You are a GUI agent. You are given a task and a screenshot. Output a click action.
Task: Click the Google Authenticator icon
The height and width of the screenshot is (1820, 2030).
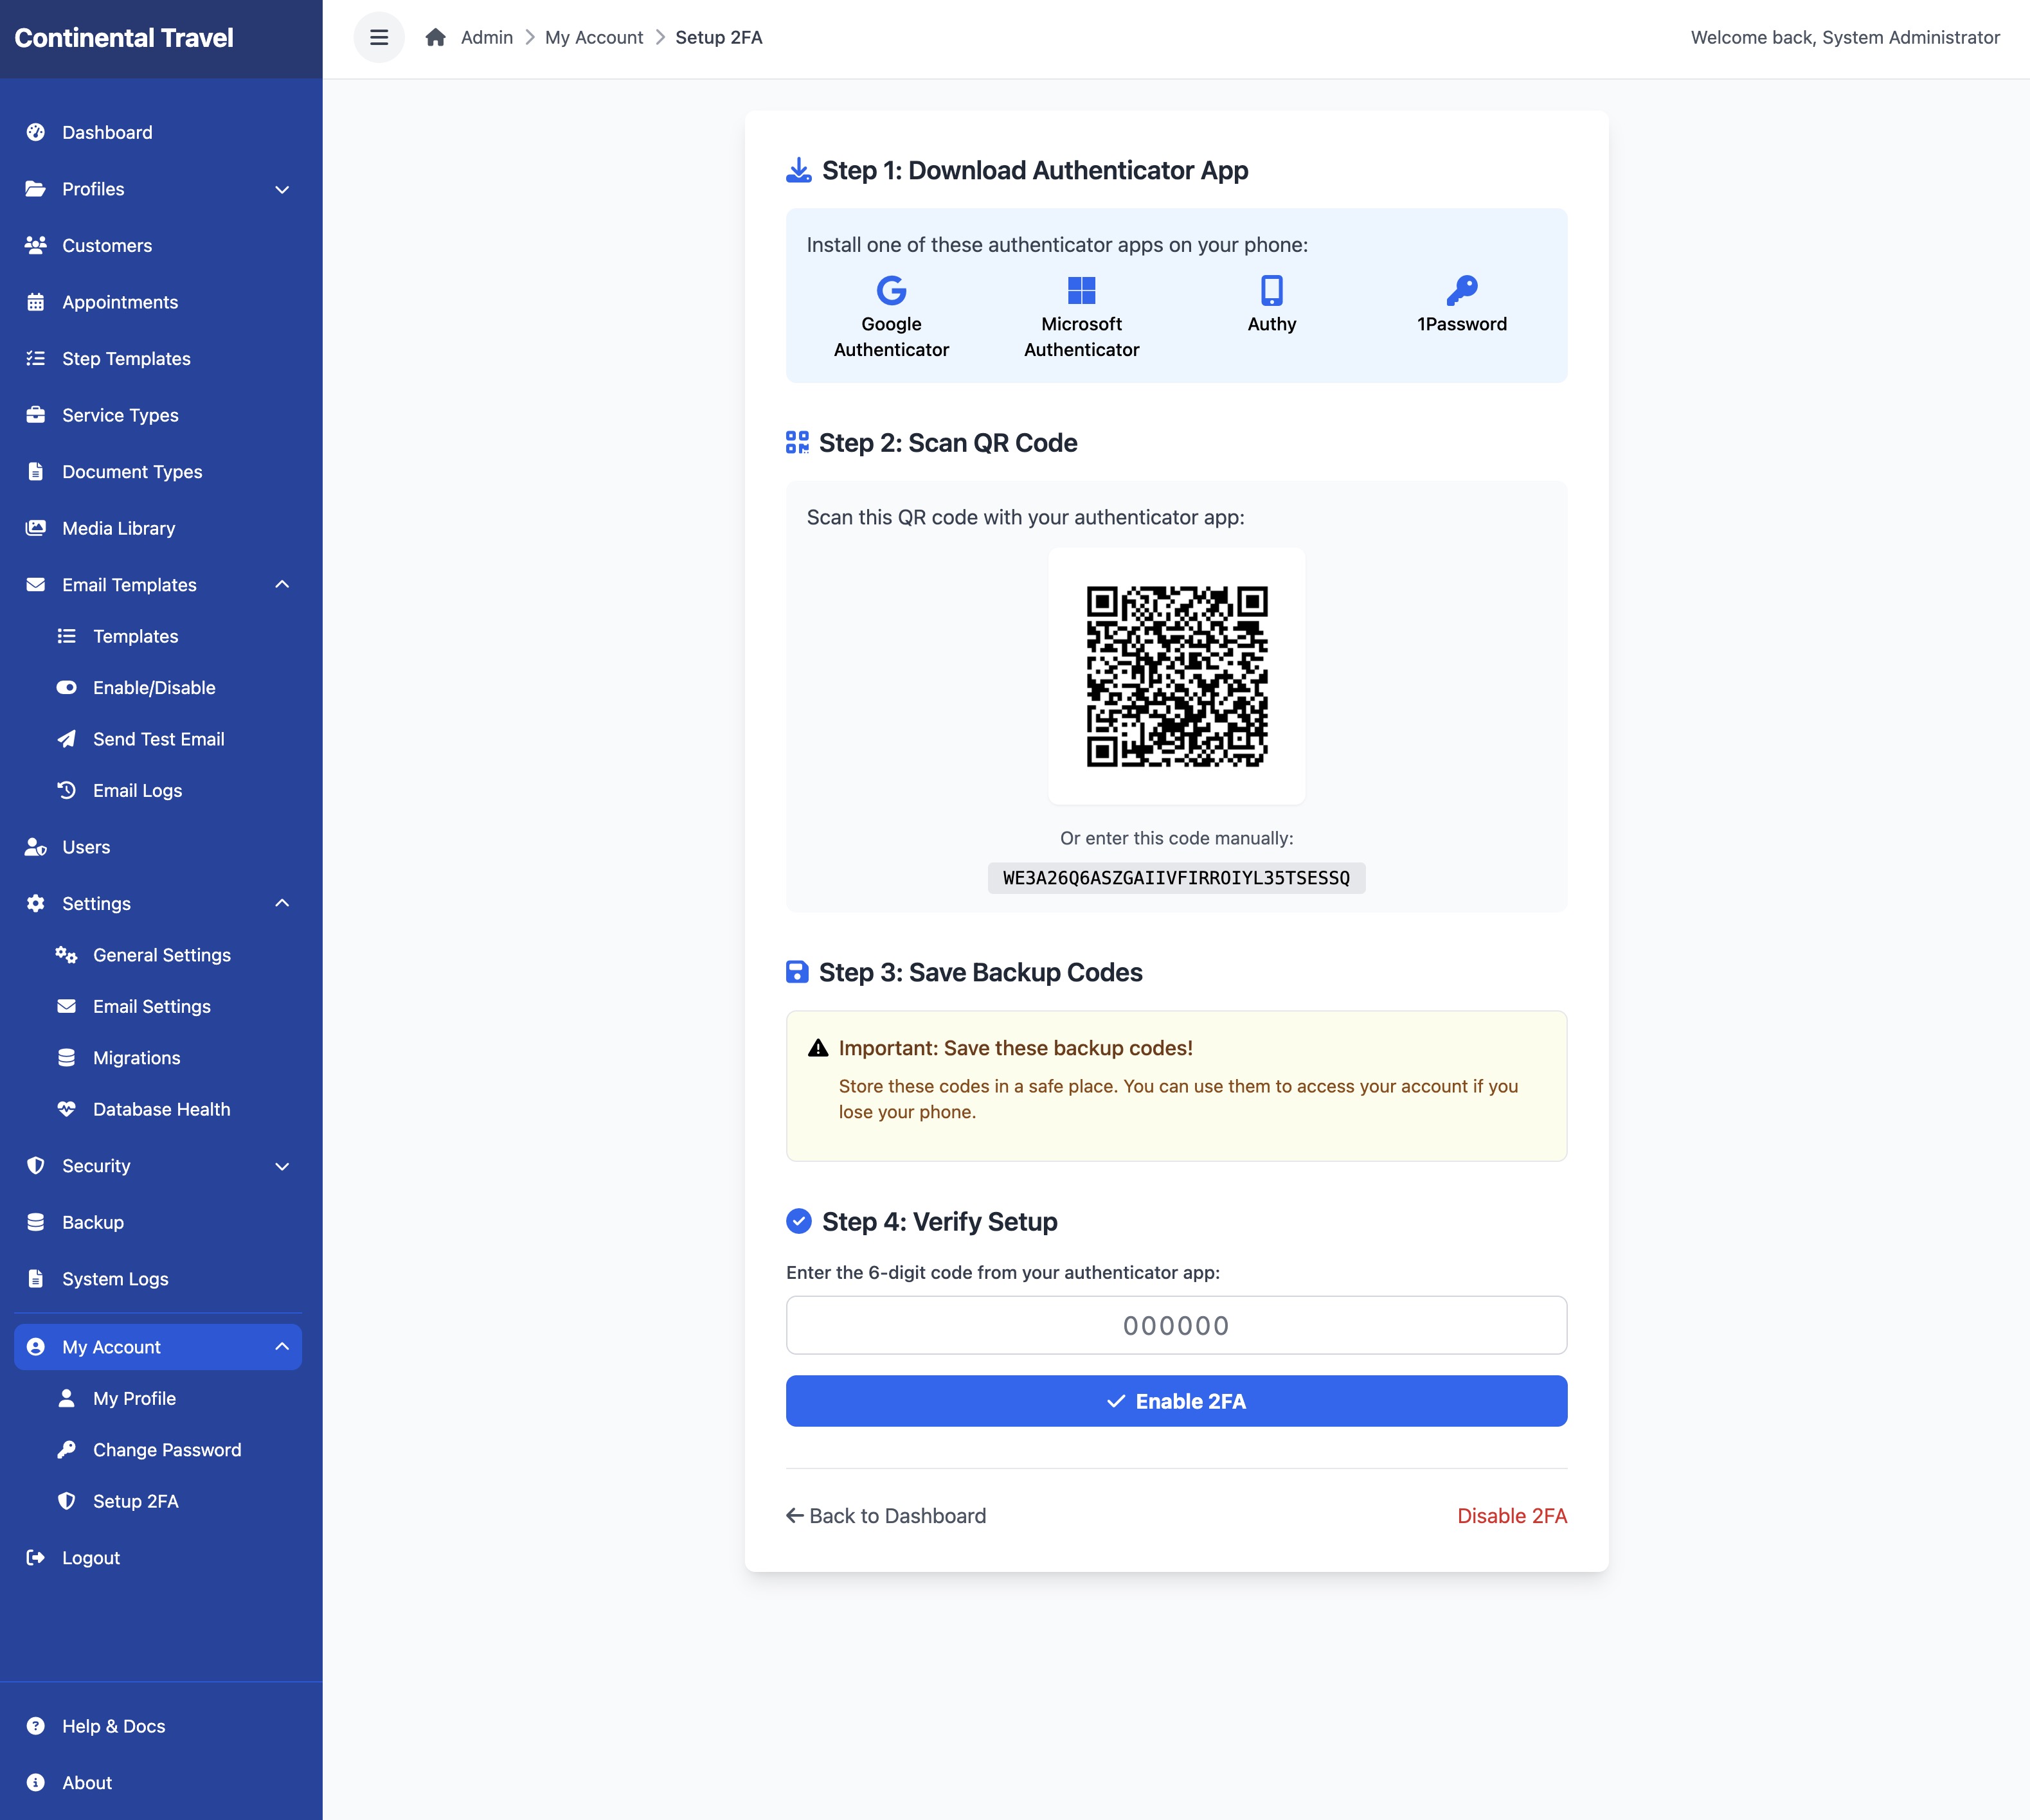pyautogui.click(x=891, y=290)
